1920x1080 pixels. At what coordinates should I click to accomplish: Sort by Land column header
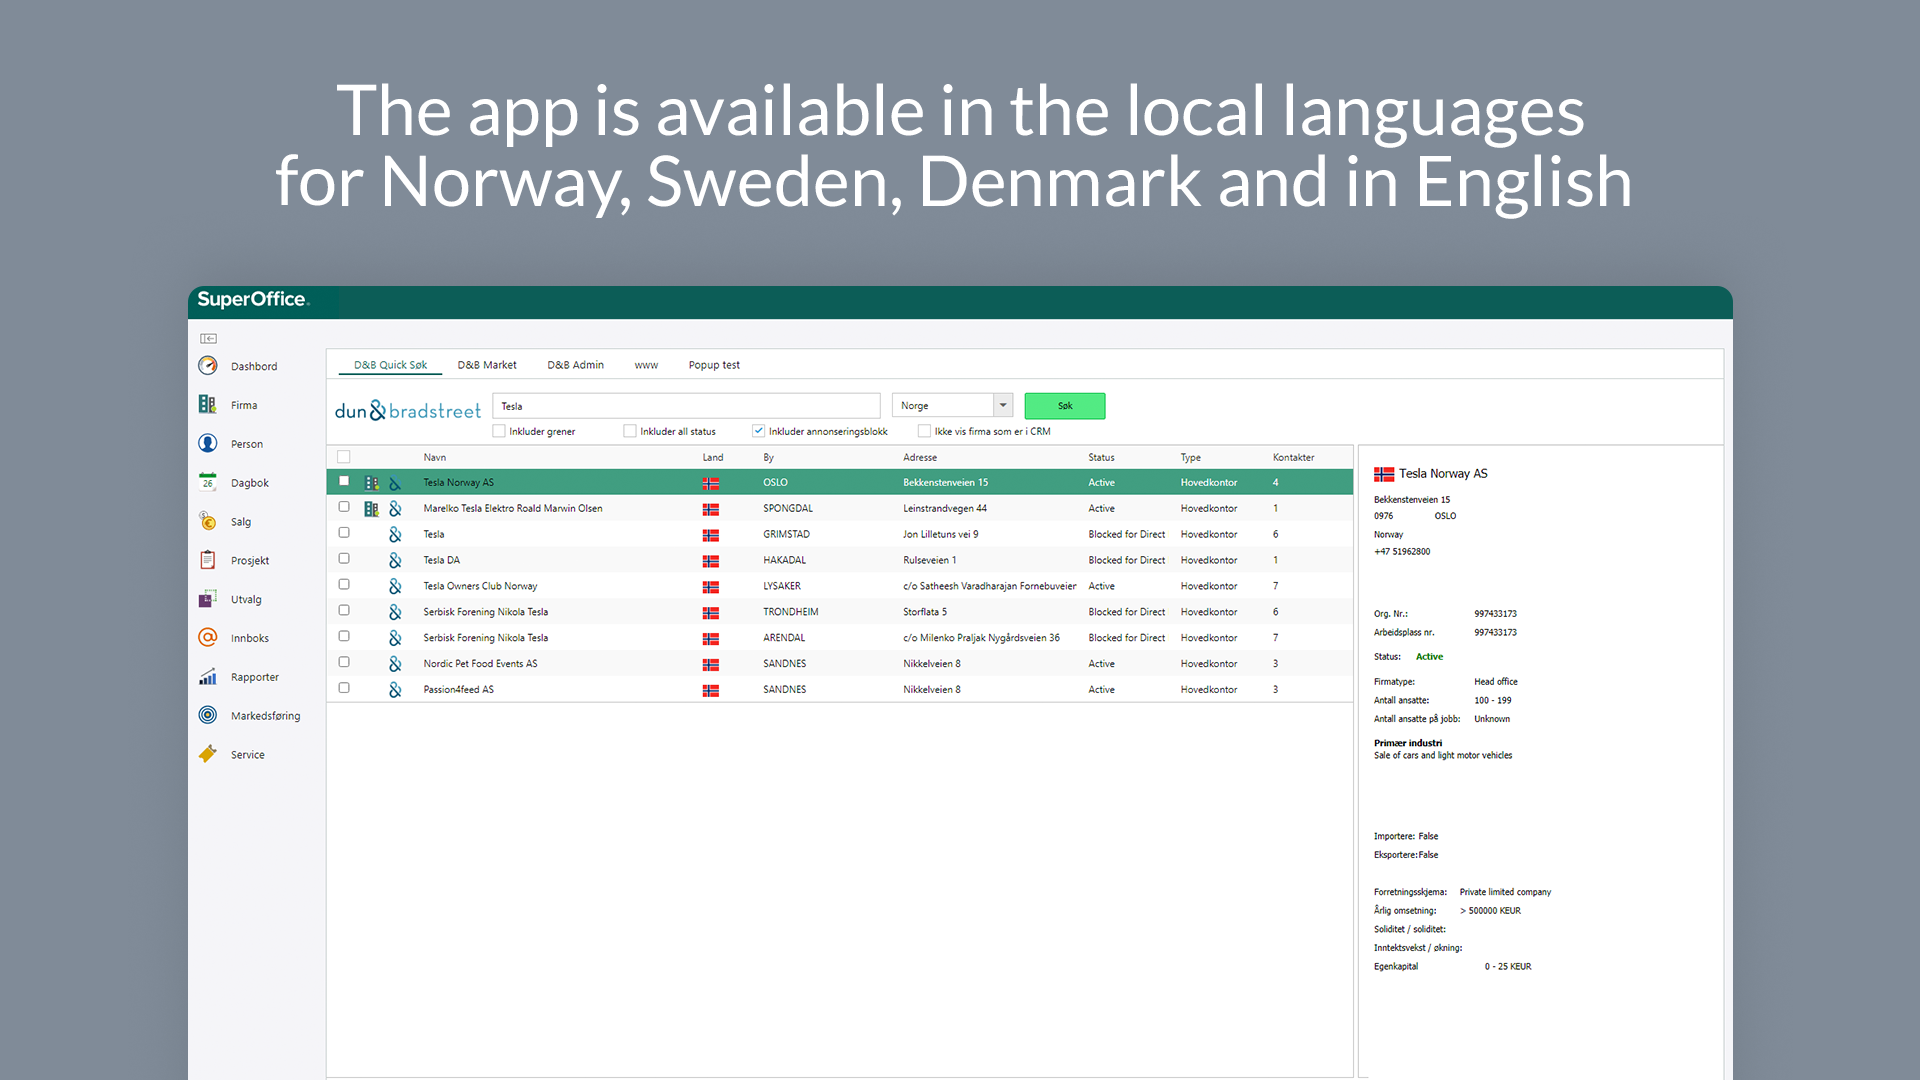713,457
